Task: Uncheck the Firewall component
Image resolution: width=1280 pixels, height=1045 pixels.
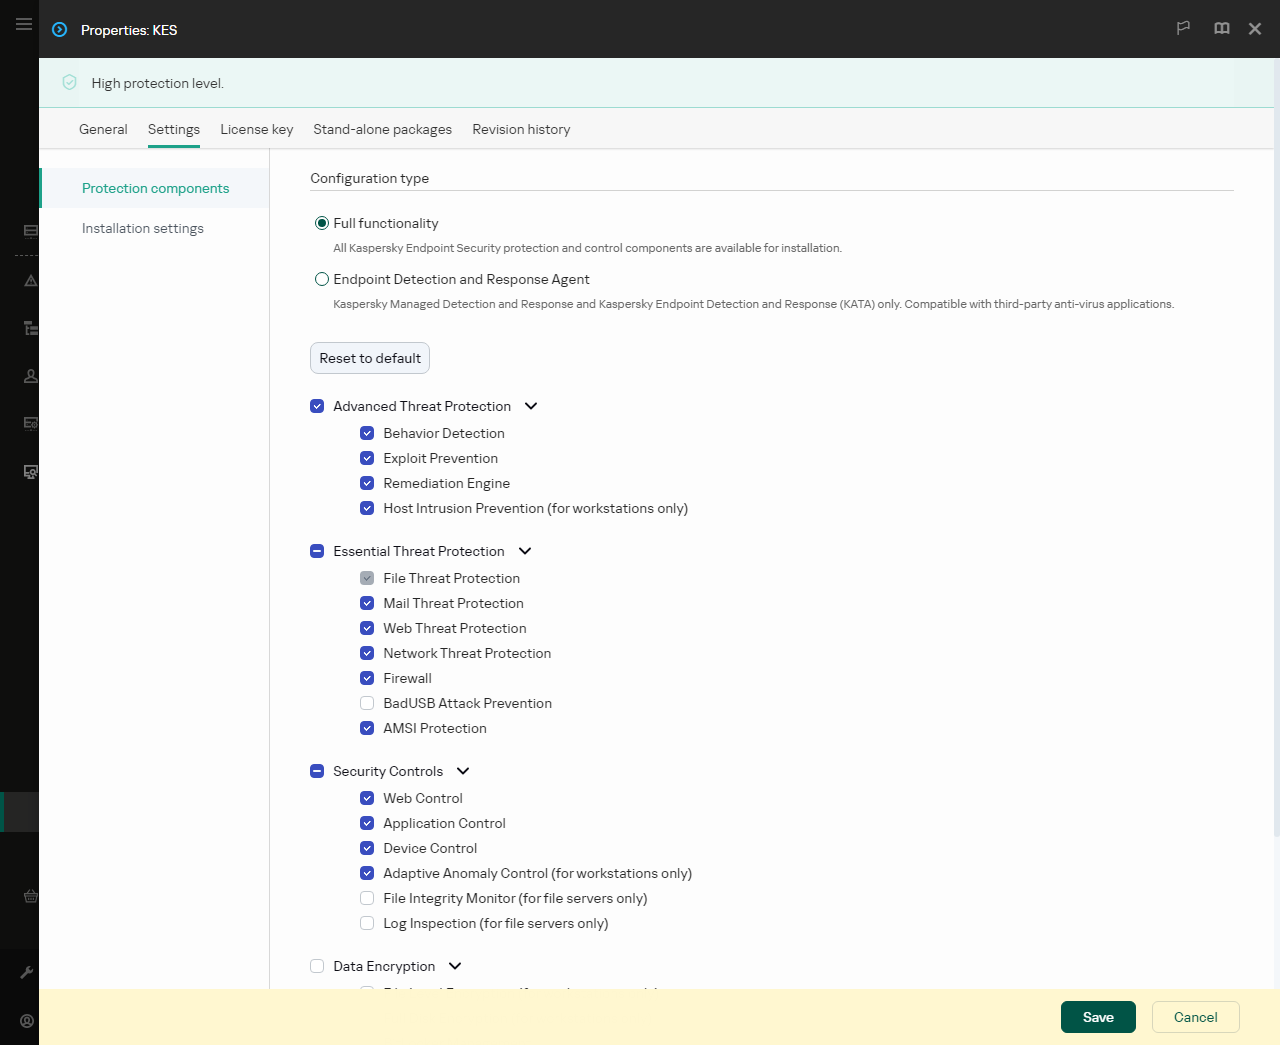Action: click(x=367, y=678)
